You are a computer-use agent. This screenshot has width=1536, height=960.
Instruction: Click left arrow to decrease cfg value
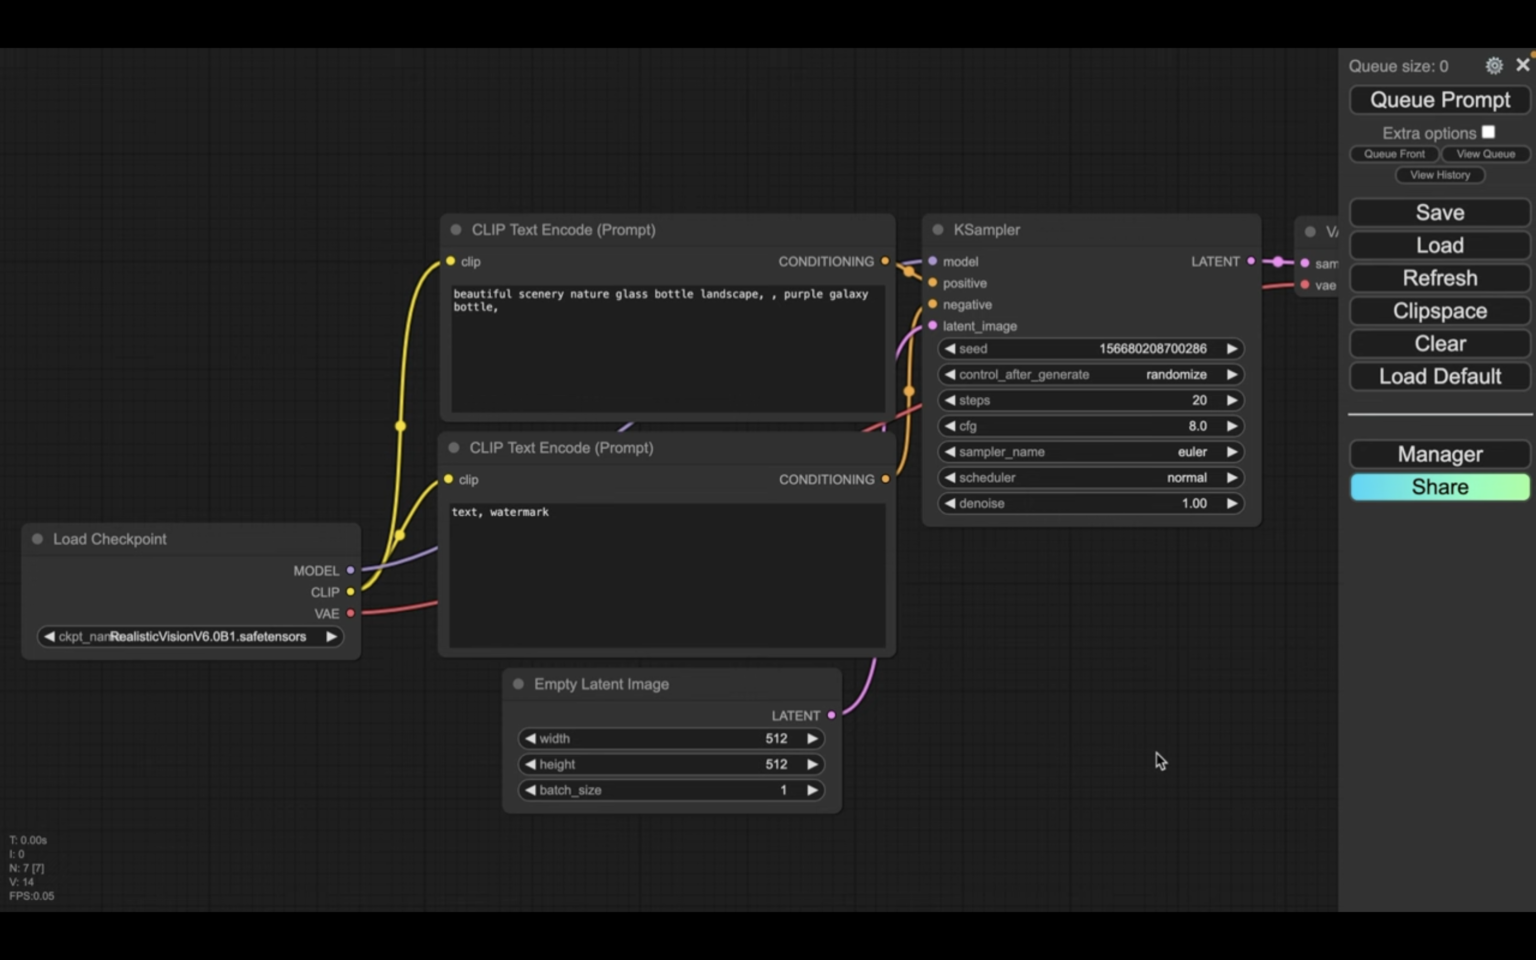tap(949, 426)
